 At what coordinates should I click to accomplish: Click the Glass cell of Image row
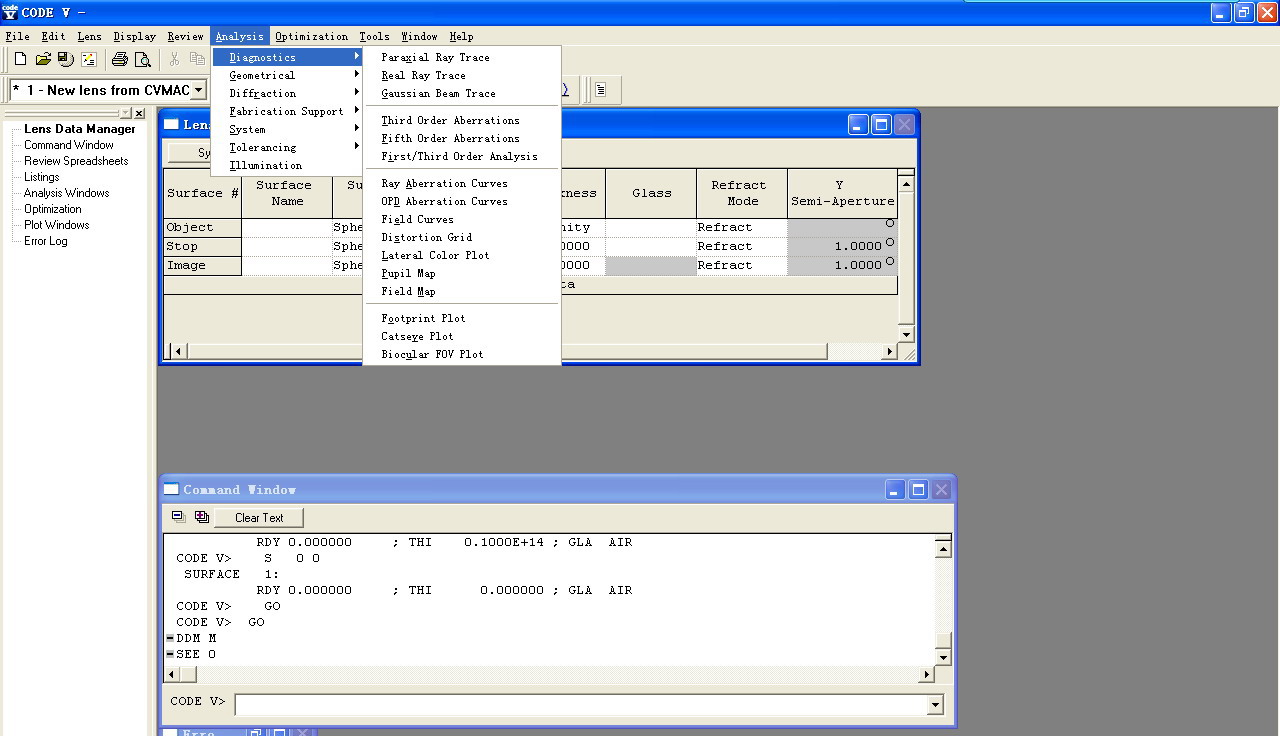tap(651, 265)
